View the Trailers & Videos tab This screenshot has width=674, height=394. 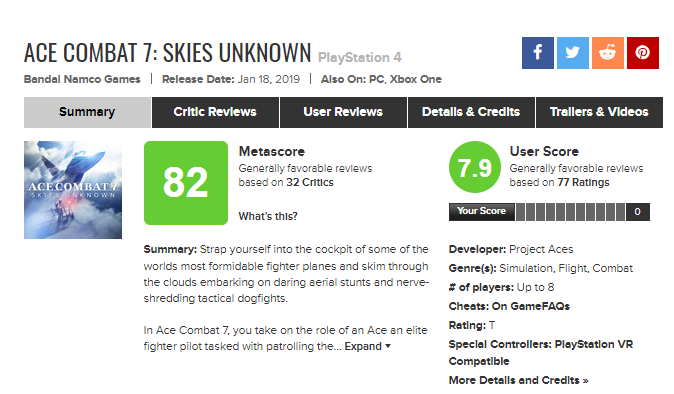coord(599,112)
